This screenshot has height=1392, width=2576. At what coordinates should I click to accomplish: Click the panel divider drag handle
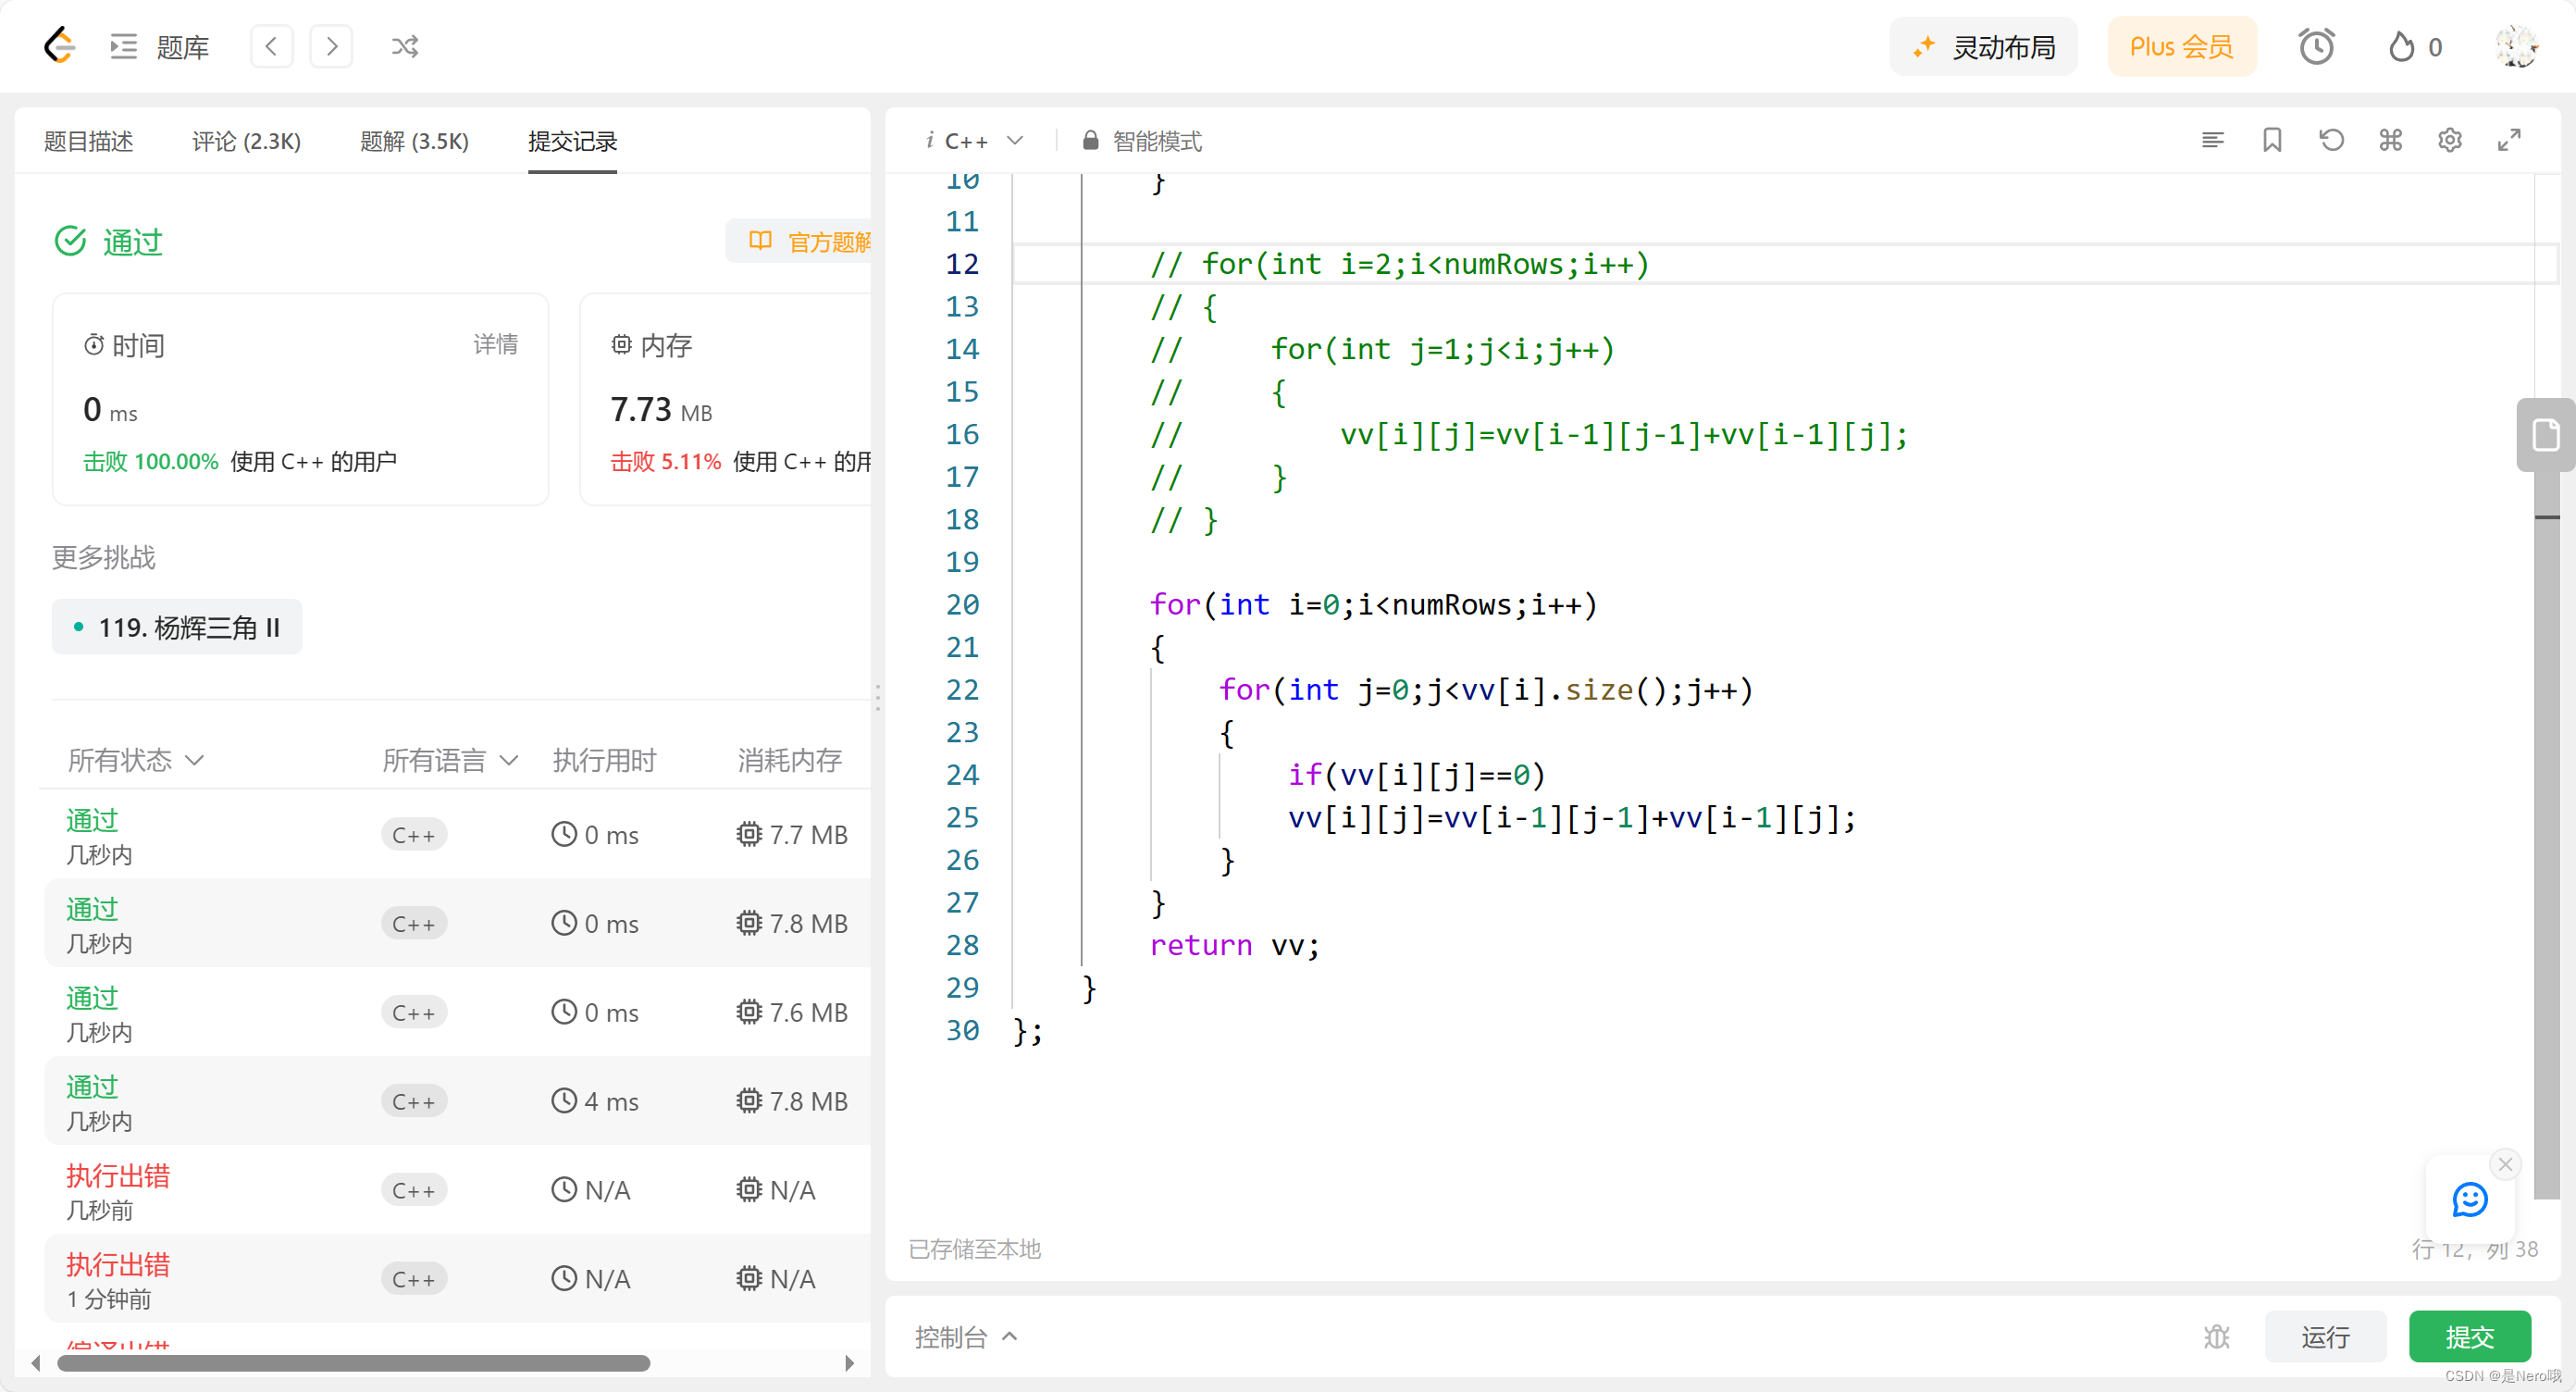878,697
